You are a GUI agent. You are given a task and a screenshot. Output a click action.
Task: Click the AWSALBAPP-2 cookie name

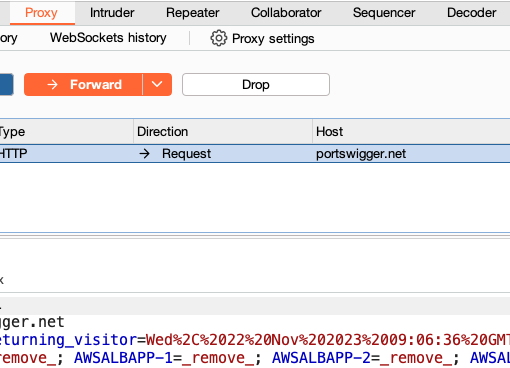pyautogui.click(x=321, y=358)
